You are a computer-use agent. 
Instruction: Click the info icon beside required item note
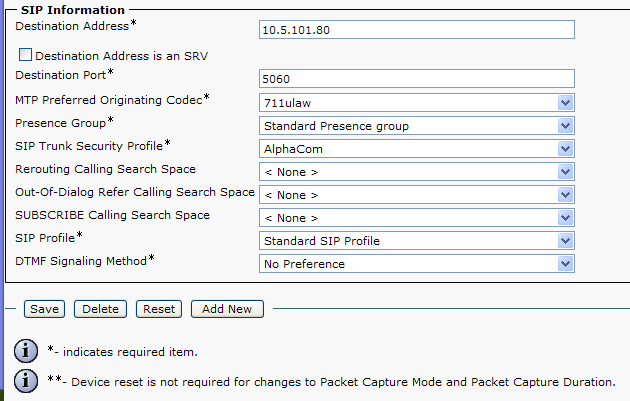pyautogui.click(x=24, y=350)
